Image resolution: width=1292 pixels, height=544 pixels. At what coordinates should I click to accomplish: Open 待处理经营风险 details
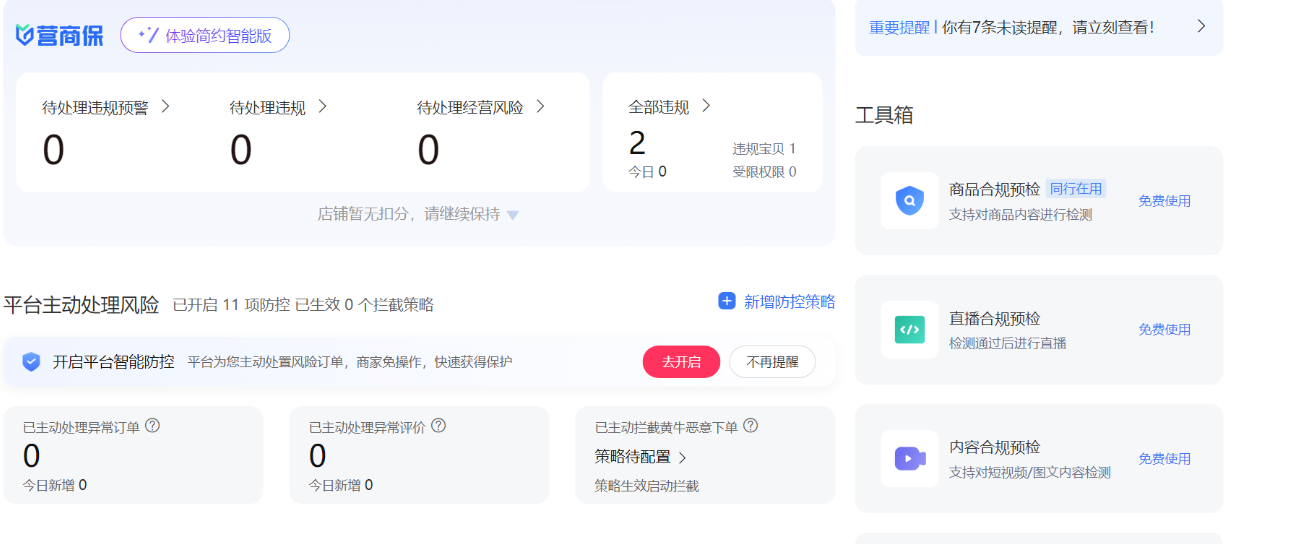pos(540,106)
